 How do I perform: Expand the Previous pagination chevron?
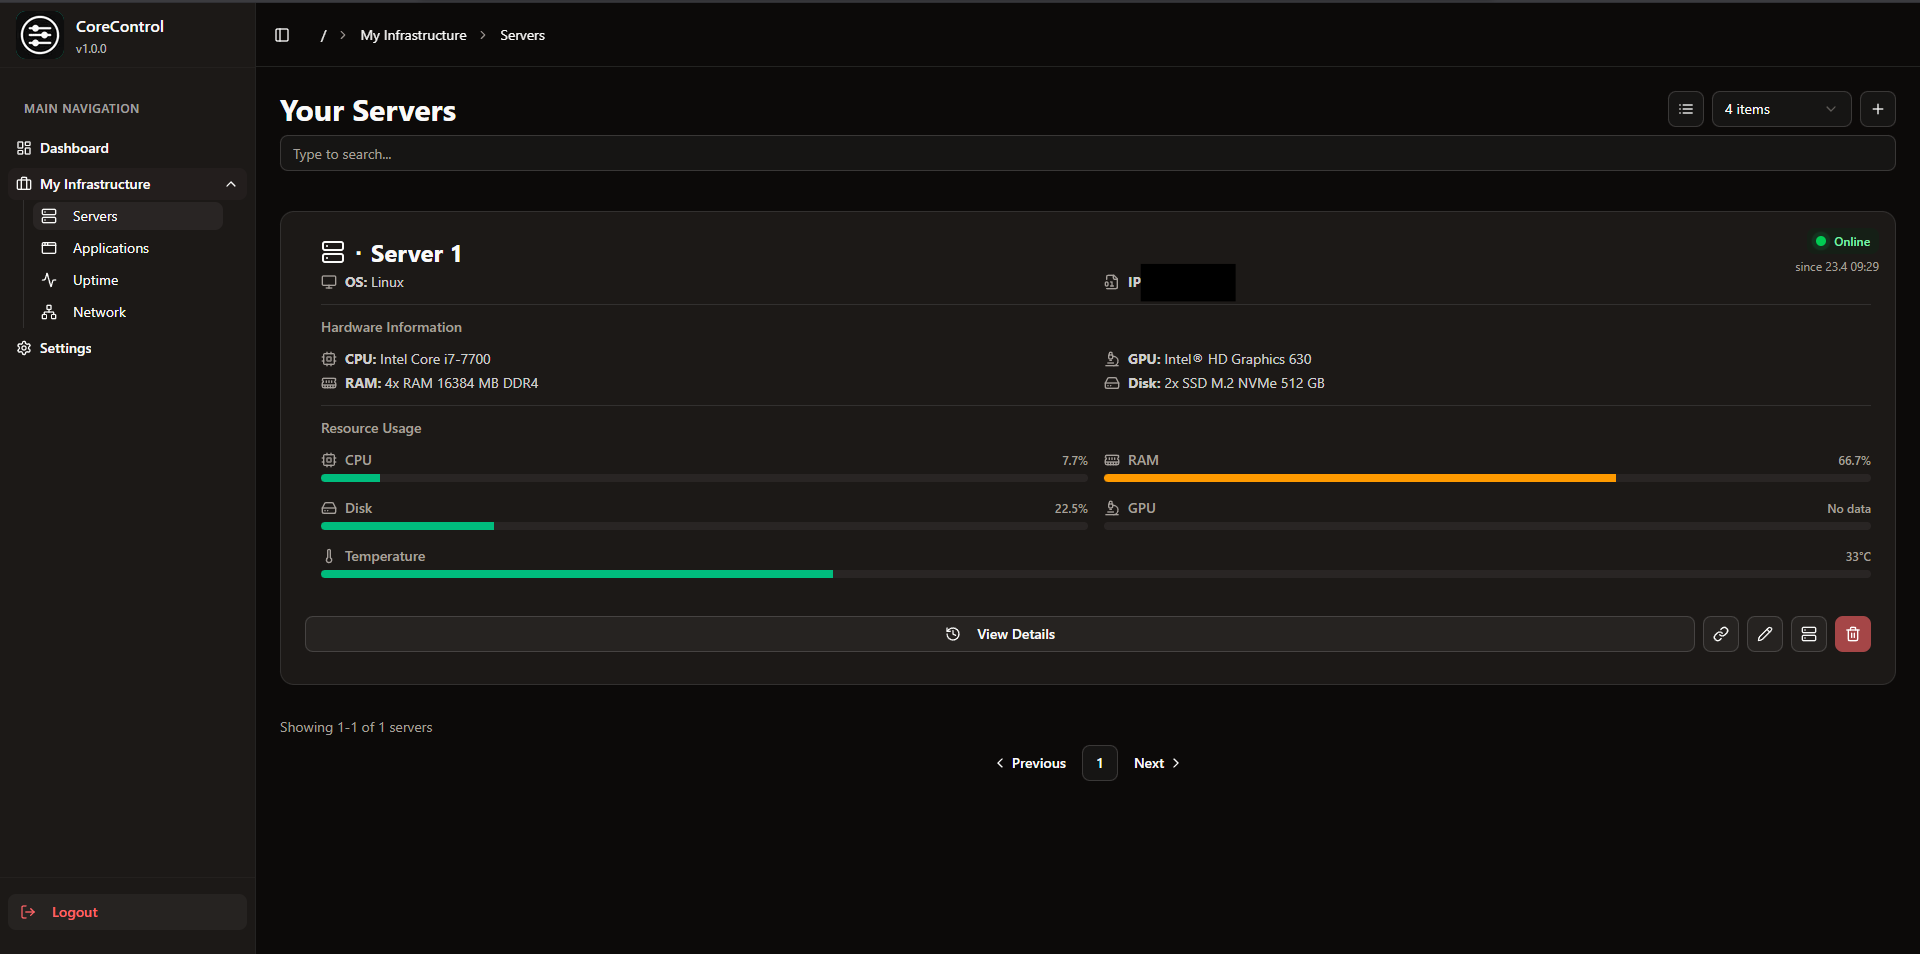(999, 763)
